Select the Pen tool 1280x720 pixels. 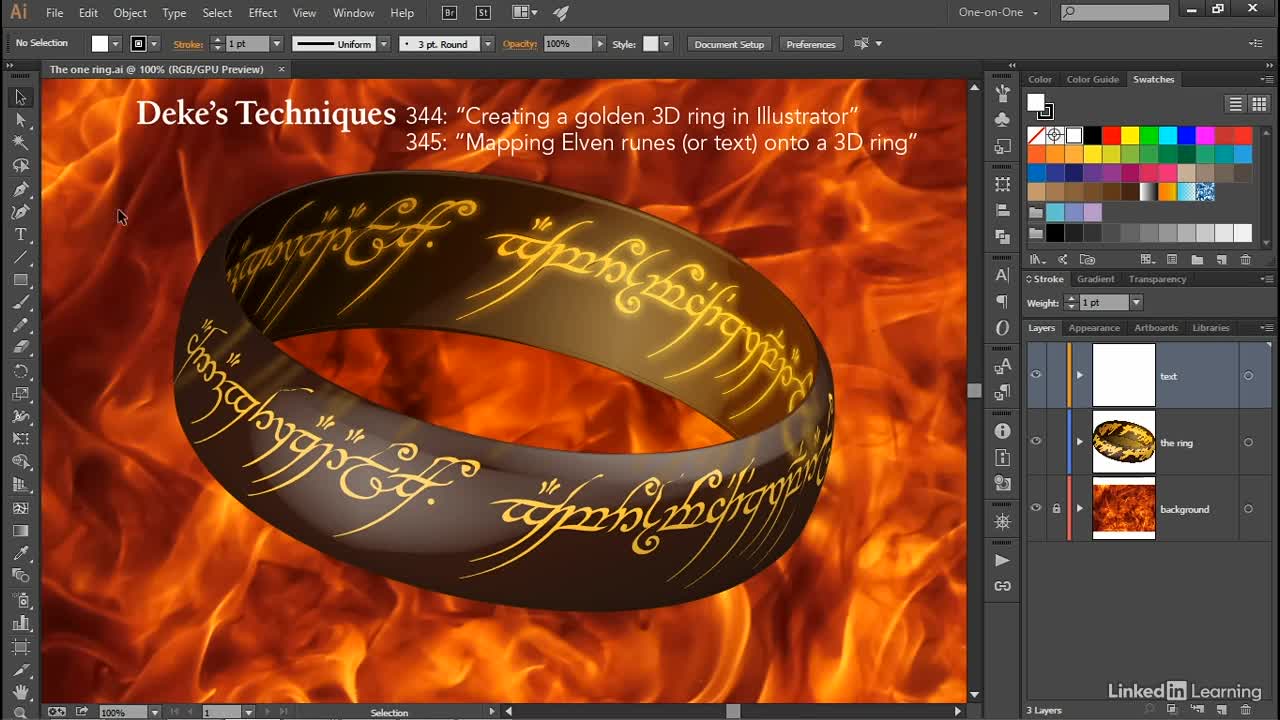[20, 189]
